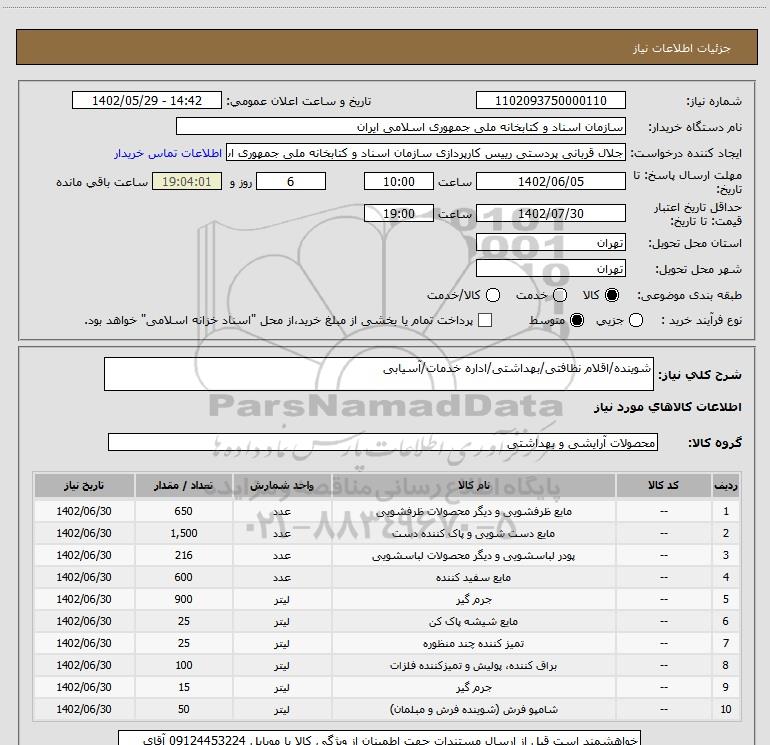The height and width of the screenshot is (745, 770).
Task: Click the quantity cell 1,500
Action: click(x=184, y=533)
